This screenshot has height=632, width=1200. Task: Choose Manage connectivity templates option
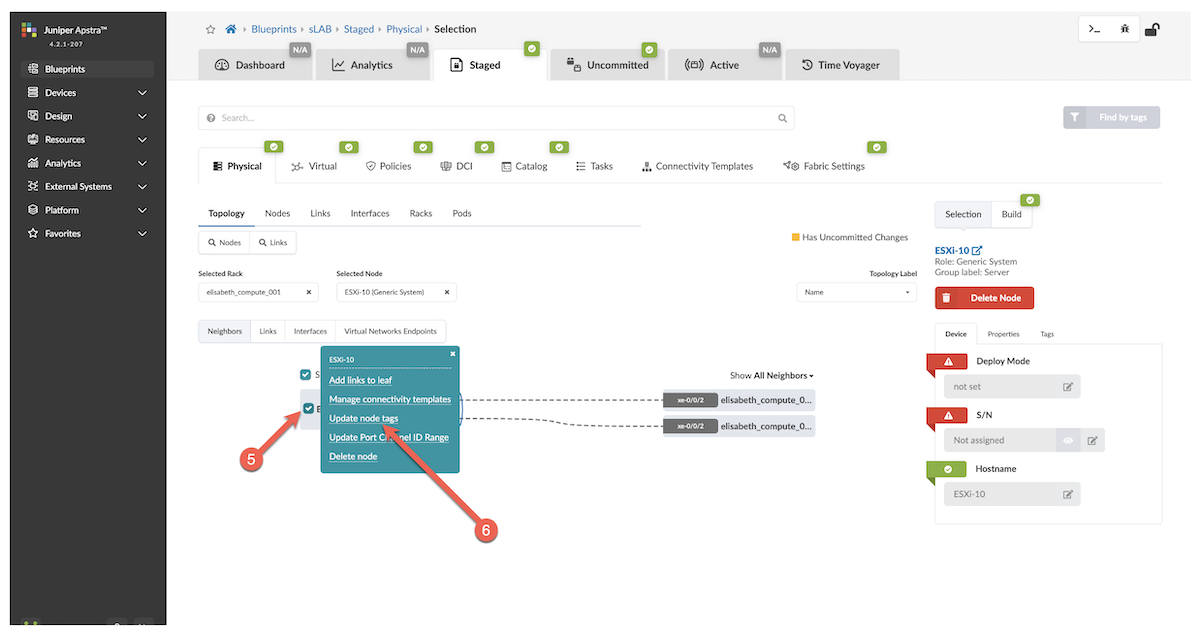(390, 399)
